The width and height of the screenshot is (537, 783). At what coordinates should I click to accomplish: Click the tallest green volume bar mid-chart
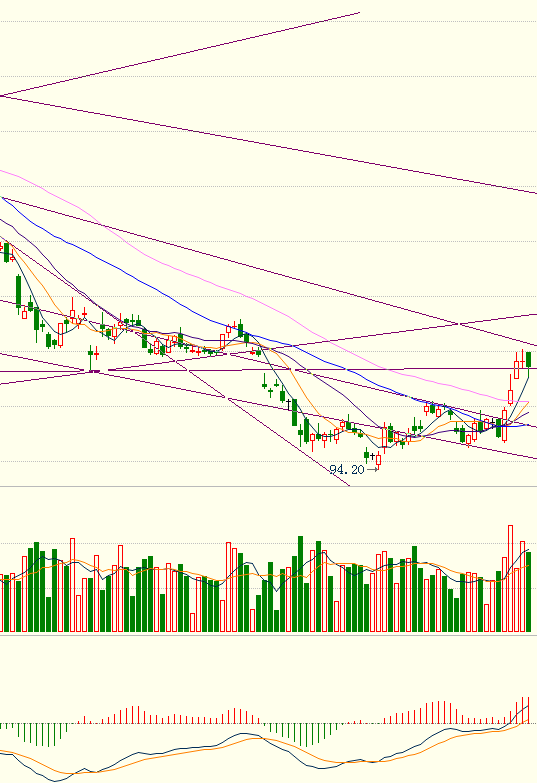[301, 584]
